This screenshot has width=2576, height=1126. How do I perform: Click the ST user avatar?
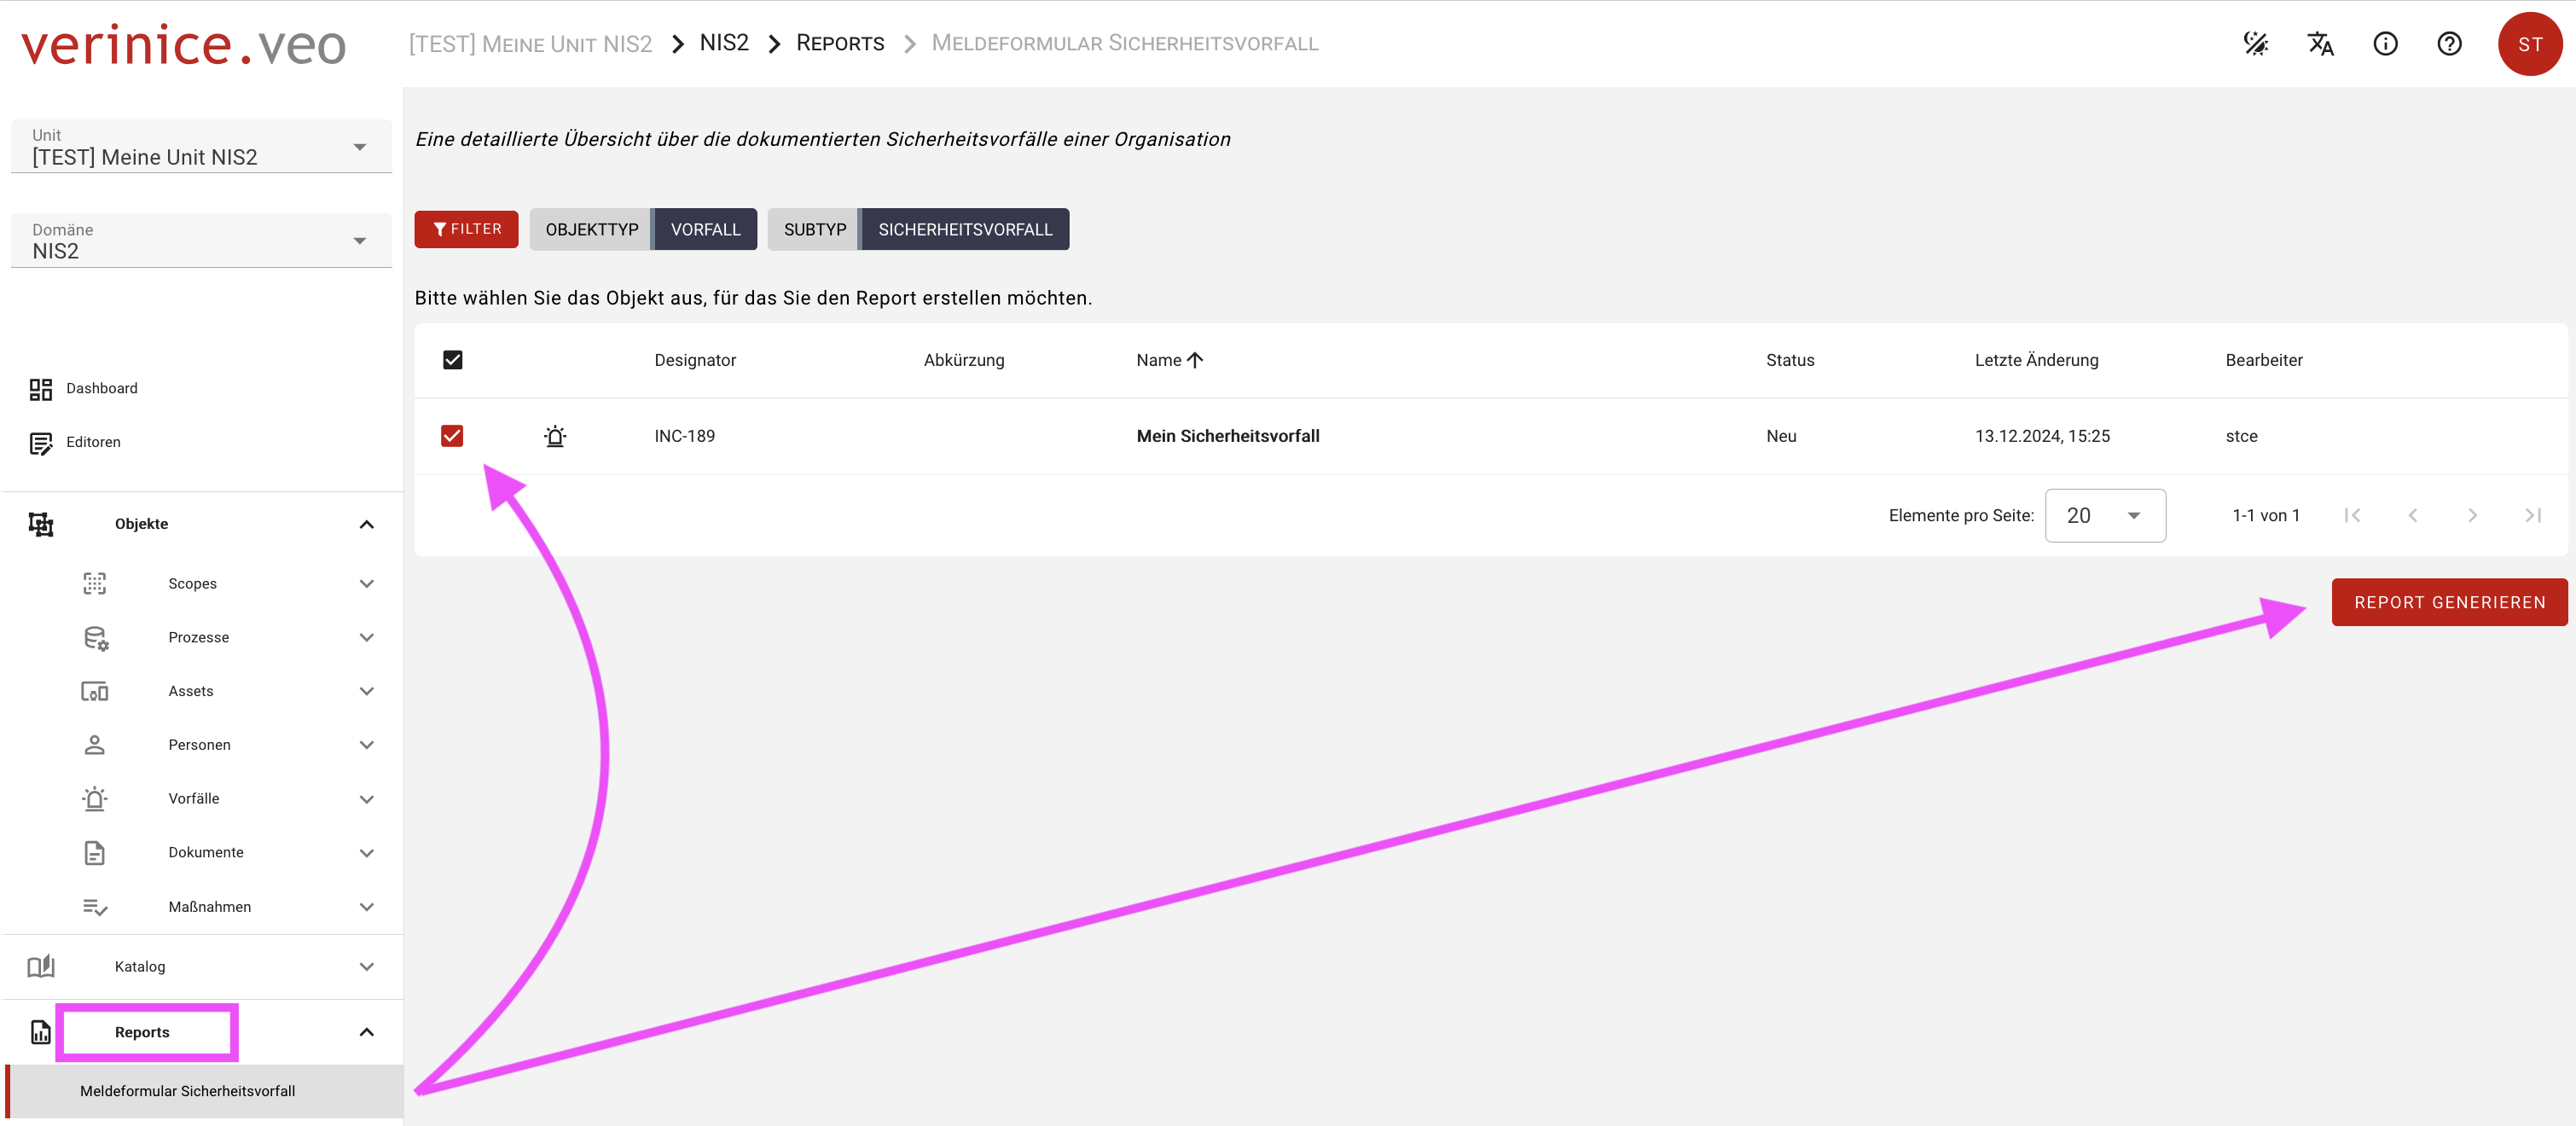pos(2529,44)
